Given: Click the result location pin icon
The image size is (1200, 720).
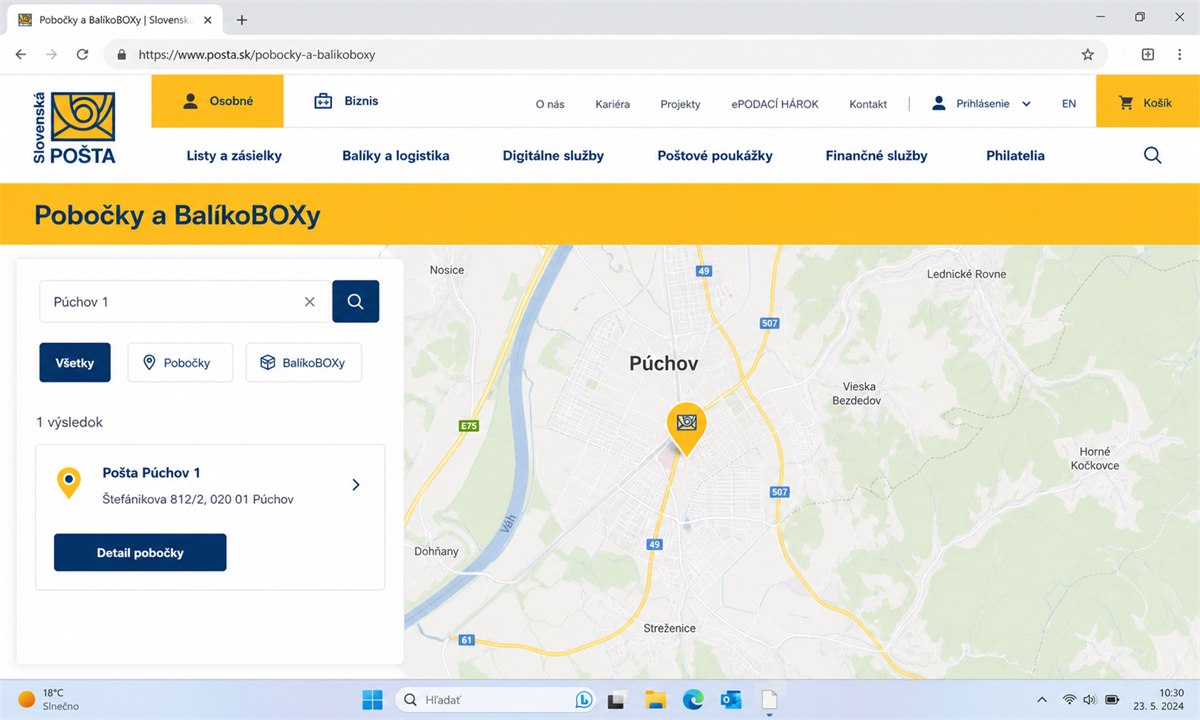Looking at the screenshot, I should (68, 483).
